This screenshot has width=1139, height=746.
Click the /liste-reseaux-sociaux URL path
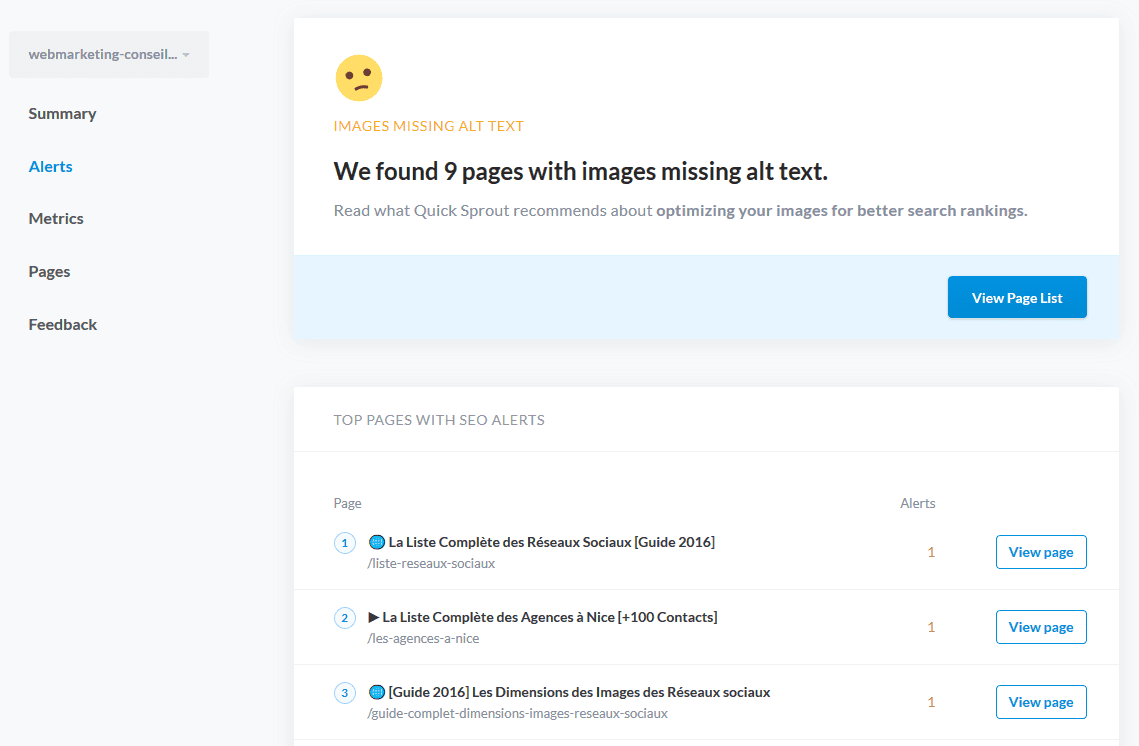(431, 564)
